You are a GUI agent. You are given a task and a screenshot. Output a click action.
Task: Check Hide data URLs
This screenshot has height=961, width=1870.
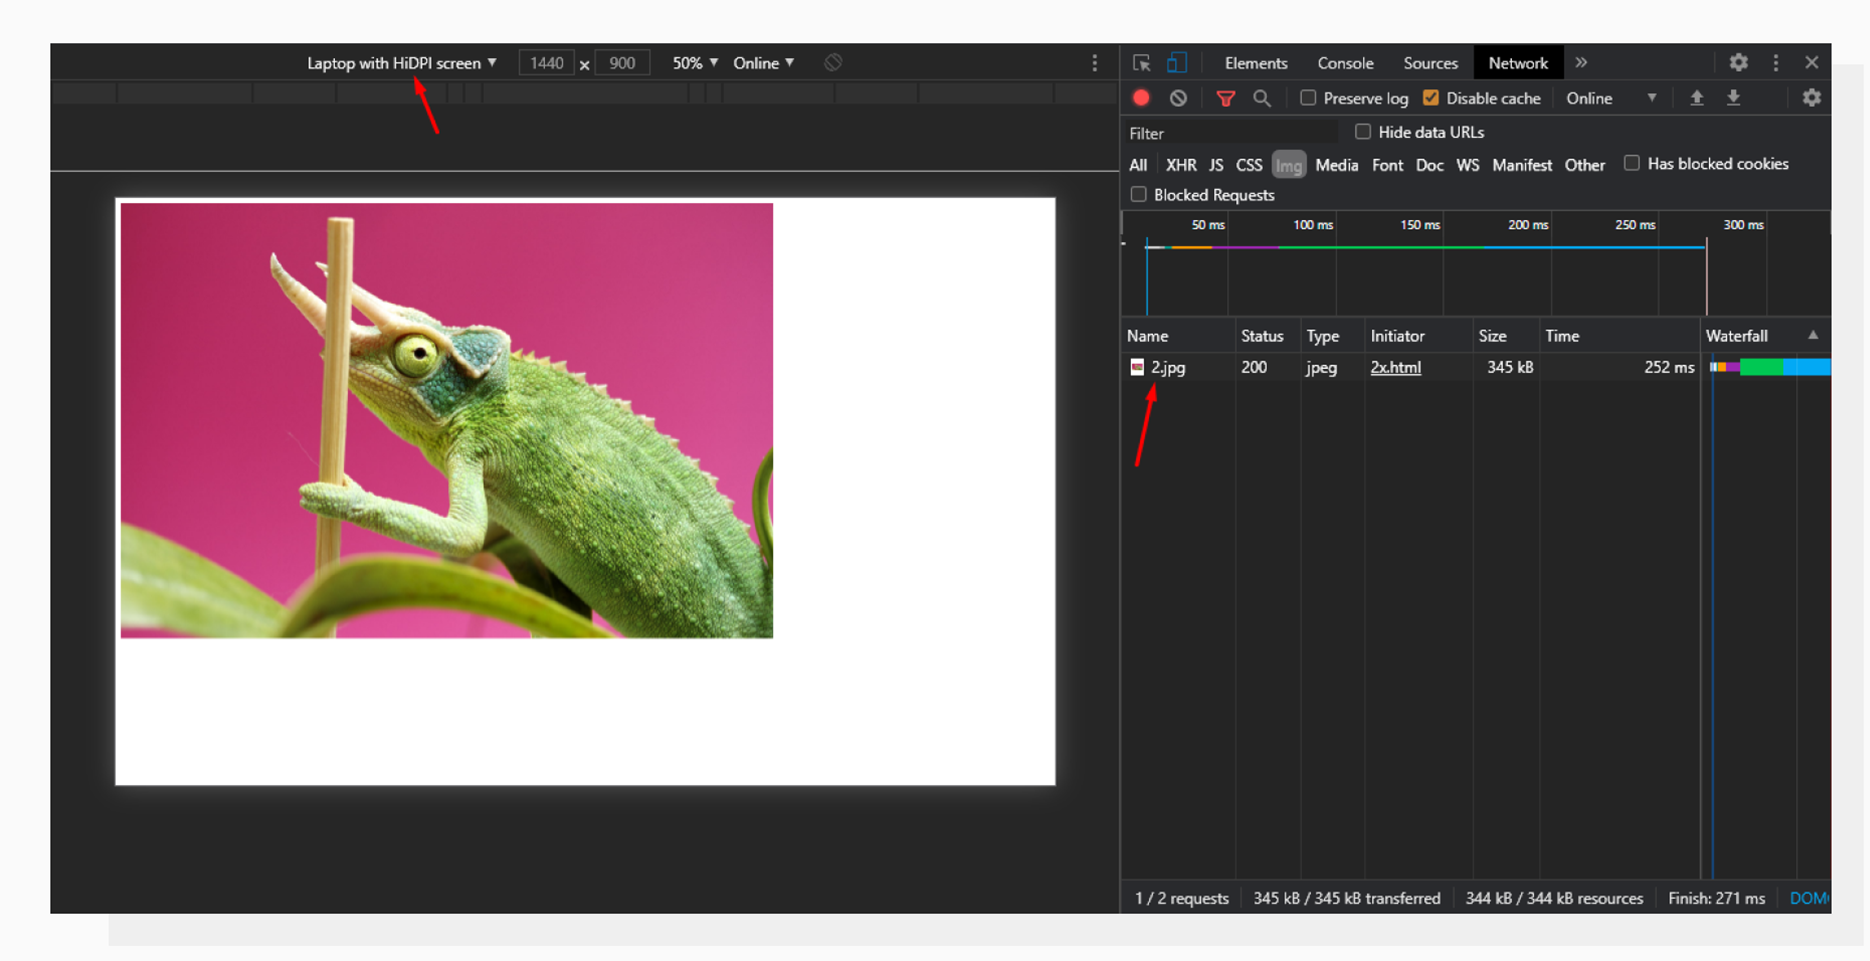pos(1363,131)
